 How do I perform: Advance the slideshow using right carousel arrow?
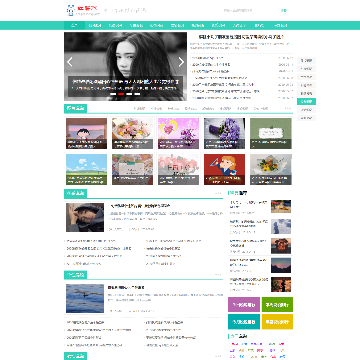coord(181,62)
